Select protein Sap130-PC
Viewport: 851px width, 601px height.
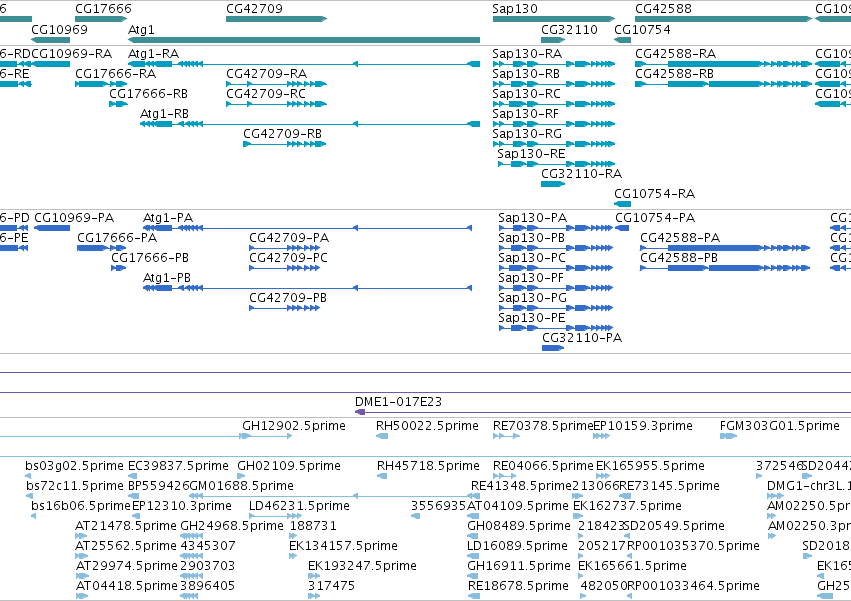pyautogui.click(x=556, y=268)
